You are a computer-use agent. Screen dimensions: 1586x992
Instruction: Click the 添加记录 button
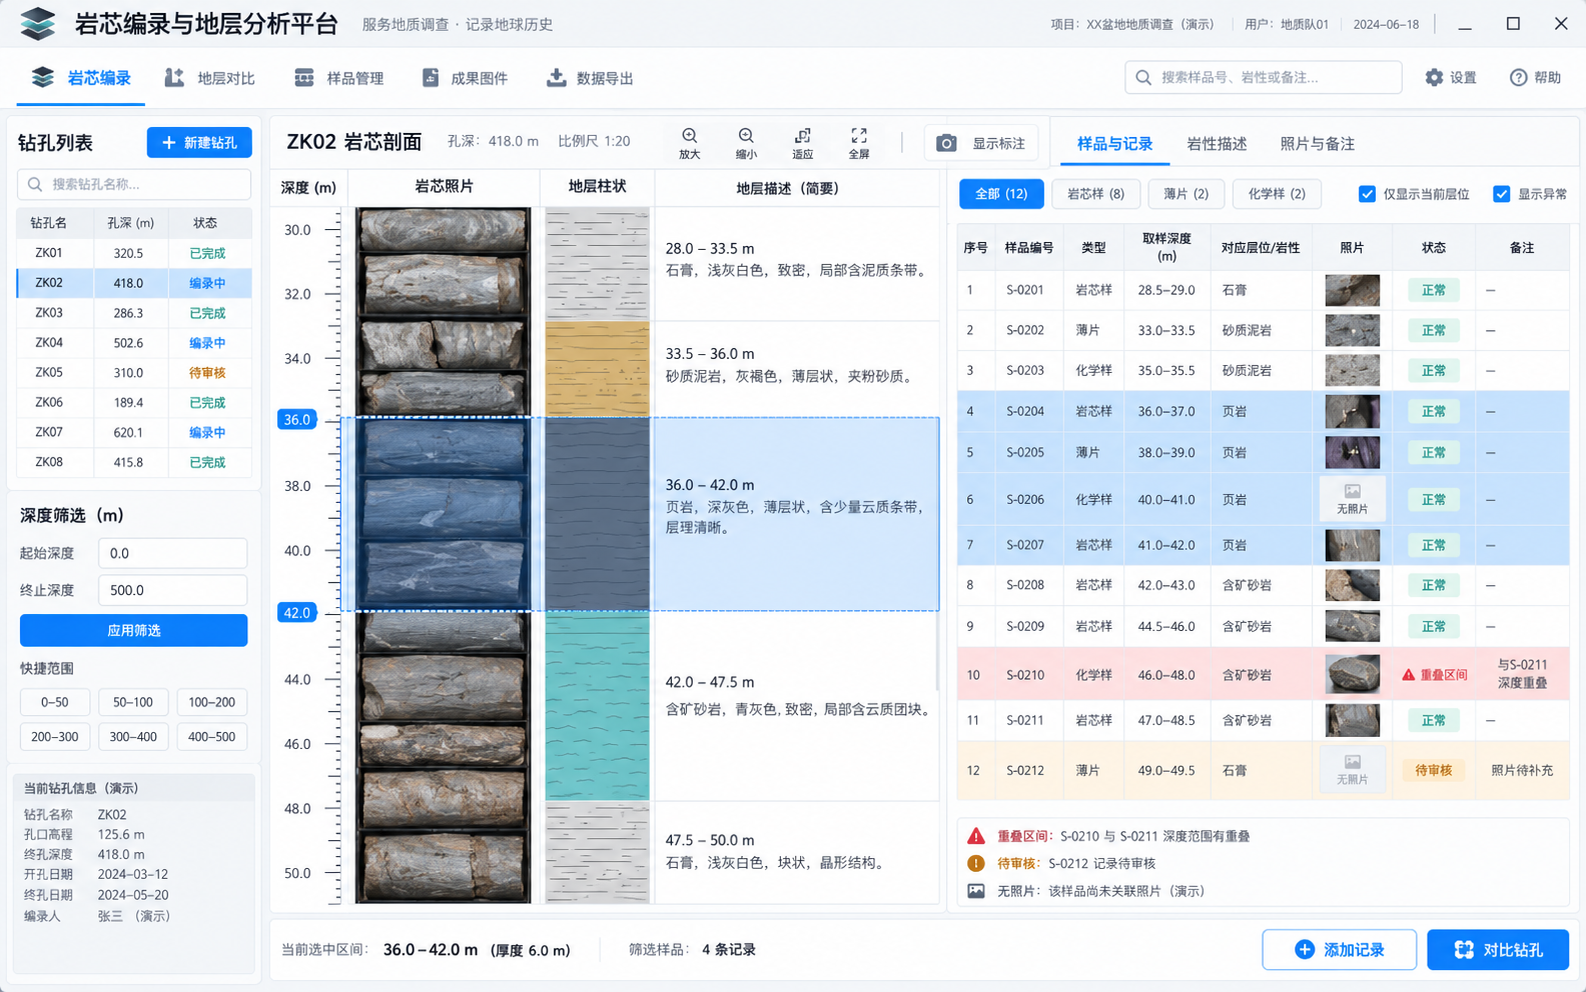click(x=1339, y=950)
